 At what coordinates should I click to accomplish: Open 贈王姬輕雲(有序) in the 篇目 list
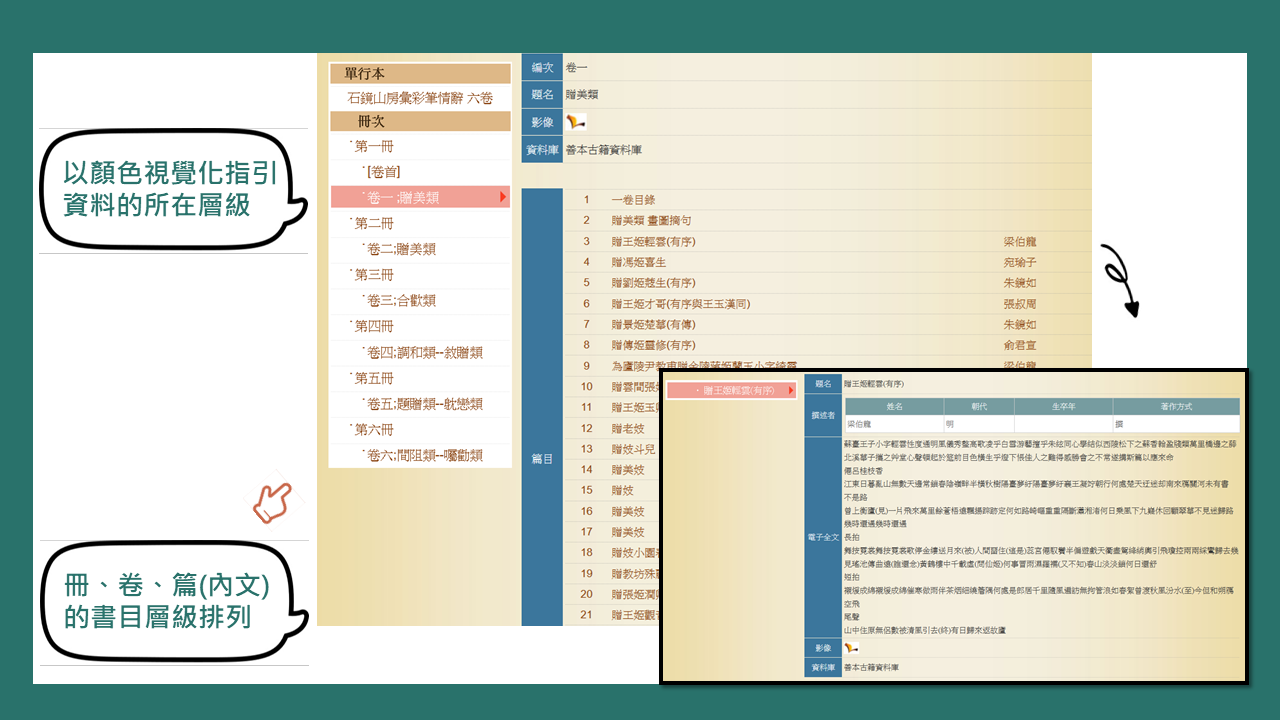[x=653, y=242]
